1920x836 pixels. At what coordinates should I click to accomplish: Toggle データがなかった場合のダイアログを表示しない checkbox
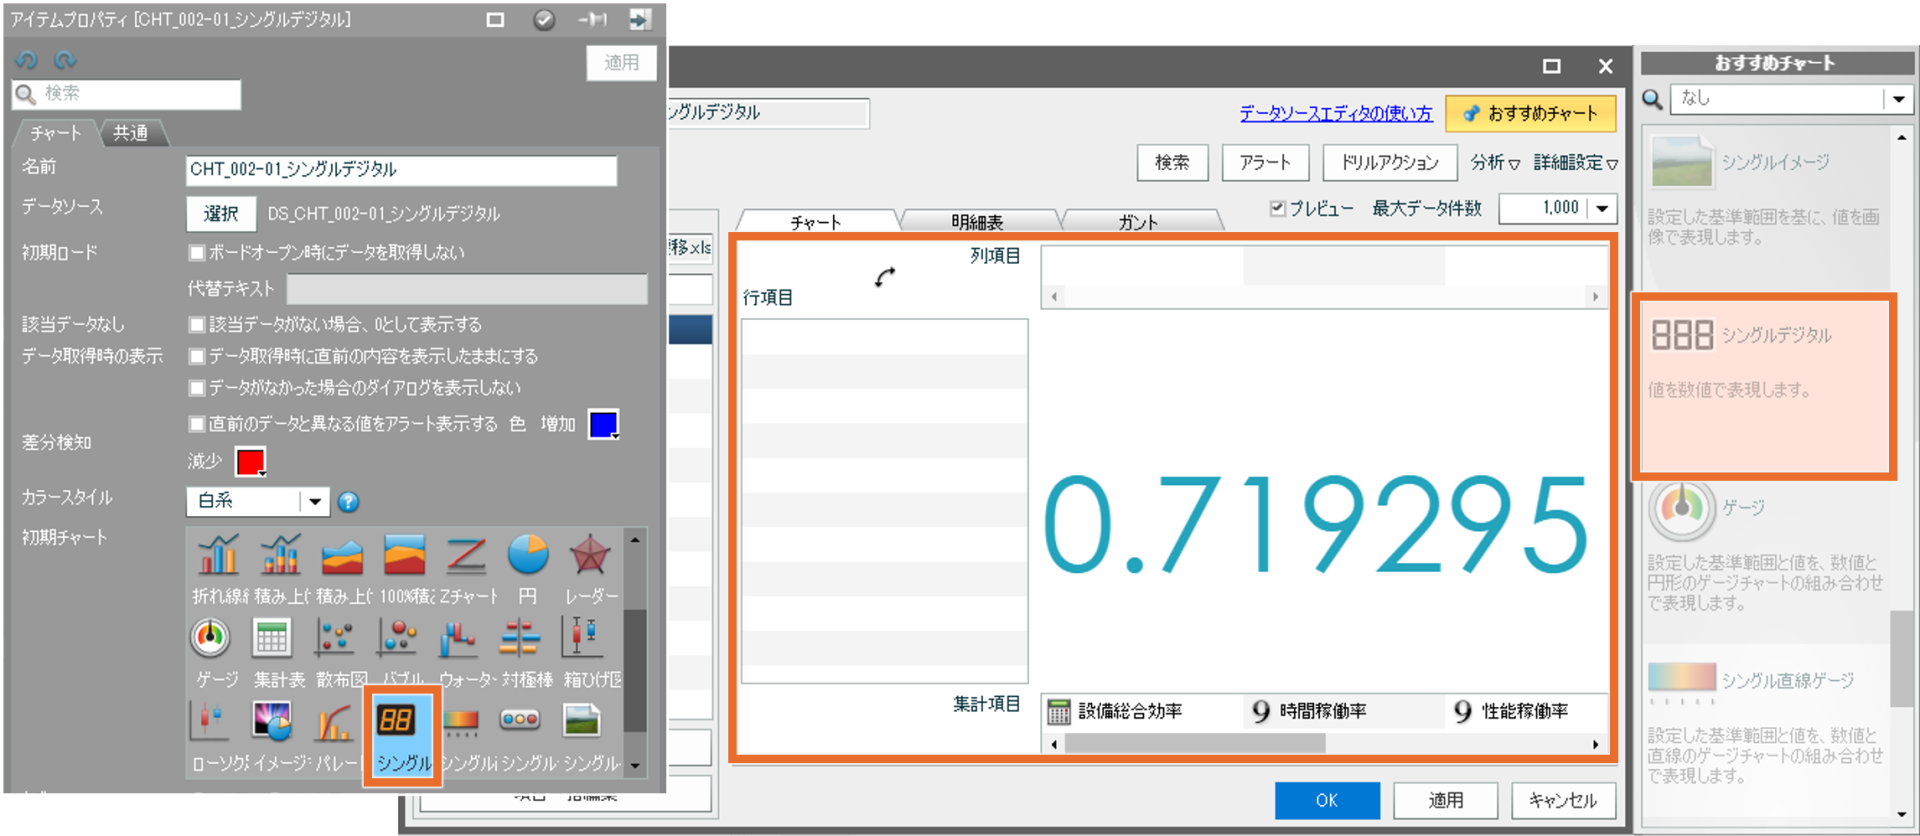[x=197, y=387]
